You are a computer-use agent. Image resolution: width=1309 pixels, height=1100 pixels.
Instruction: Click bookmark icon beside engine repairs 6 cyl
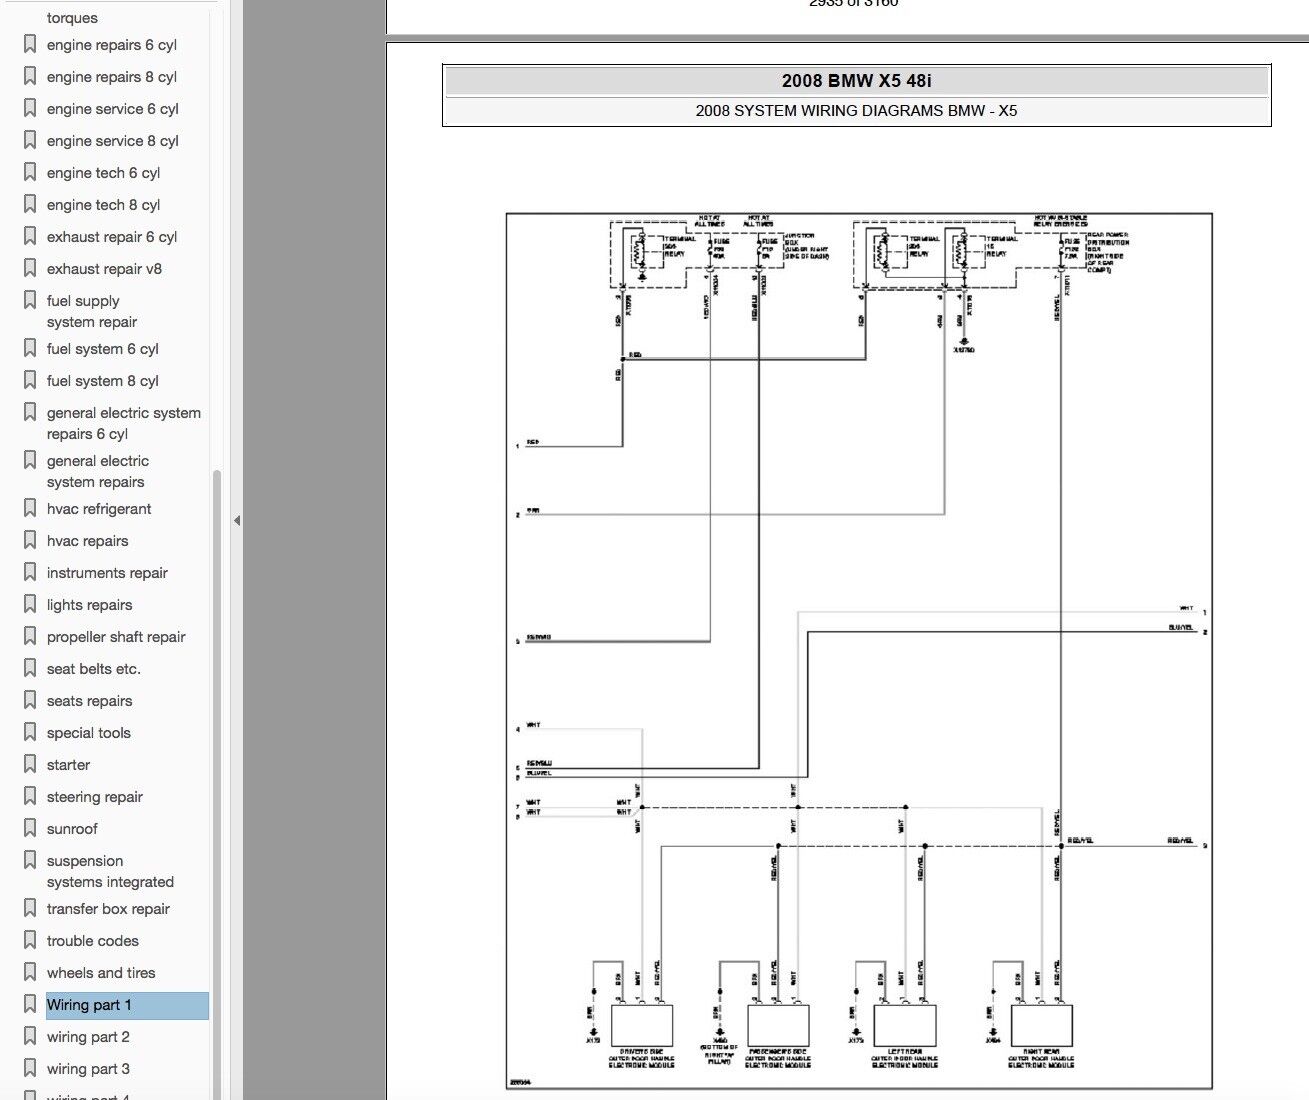coord(30,44)
